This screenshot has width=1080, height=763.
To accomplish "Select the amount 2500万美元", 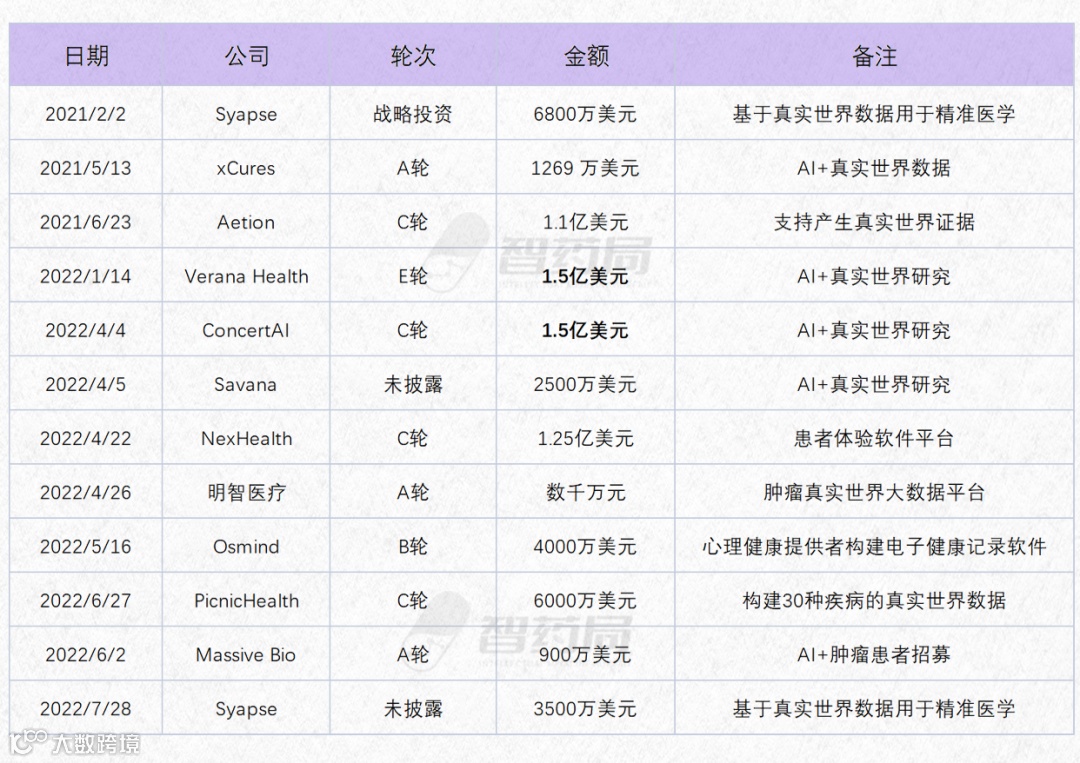I will 585,384.
